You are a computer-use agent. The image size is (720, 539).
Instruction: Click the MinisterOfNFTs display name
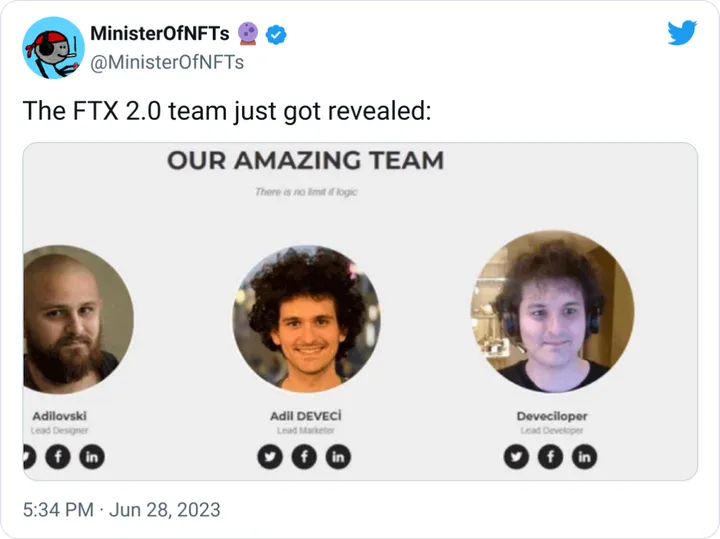160,35
